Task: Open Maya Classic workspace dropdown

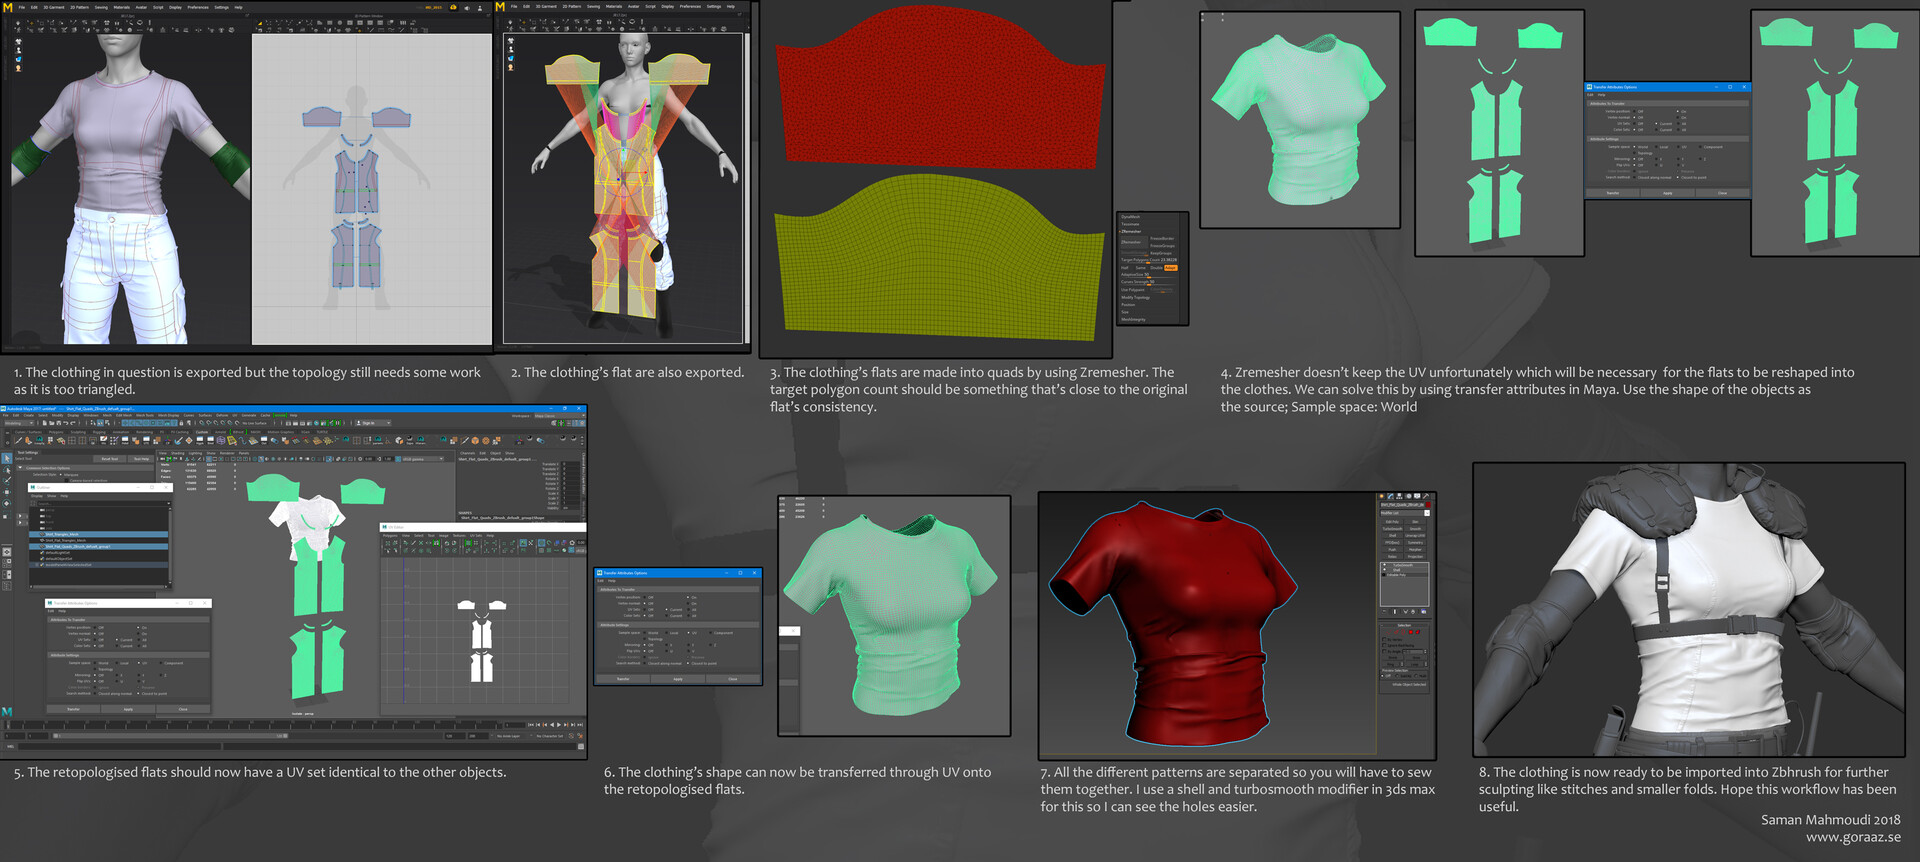Action: pyautogui.click(x=559, y=416)
